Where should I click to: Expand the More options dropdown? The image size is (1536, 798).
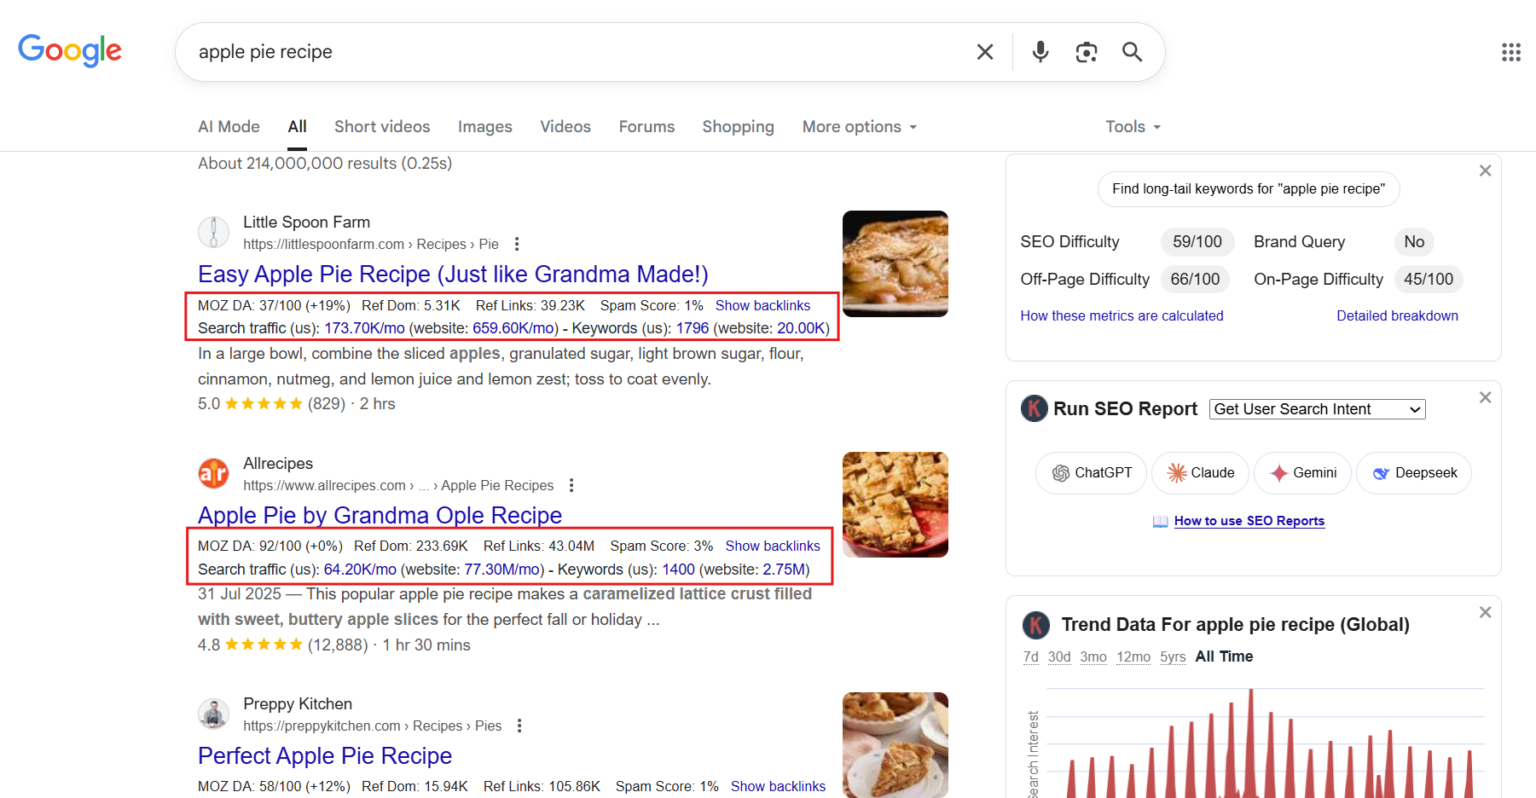859,127
